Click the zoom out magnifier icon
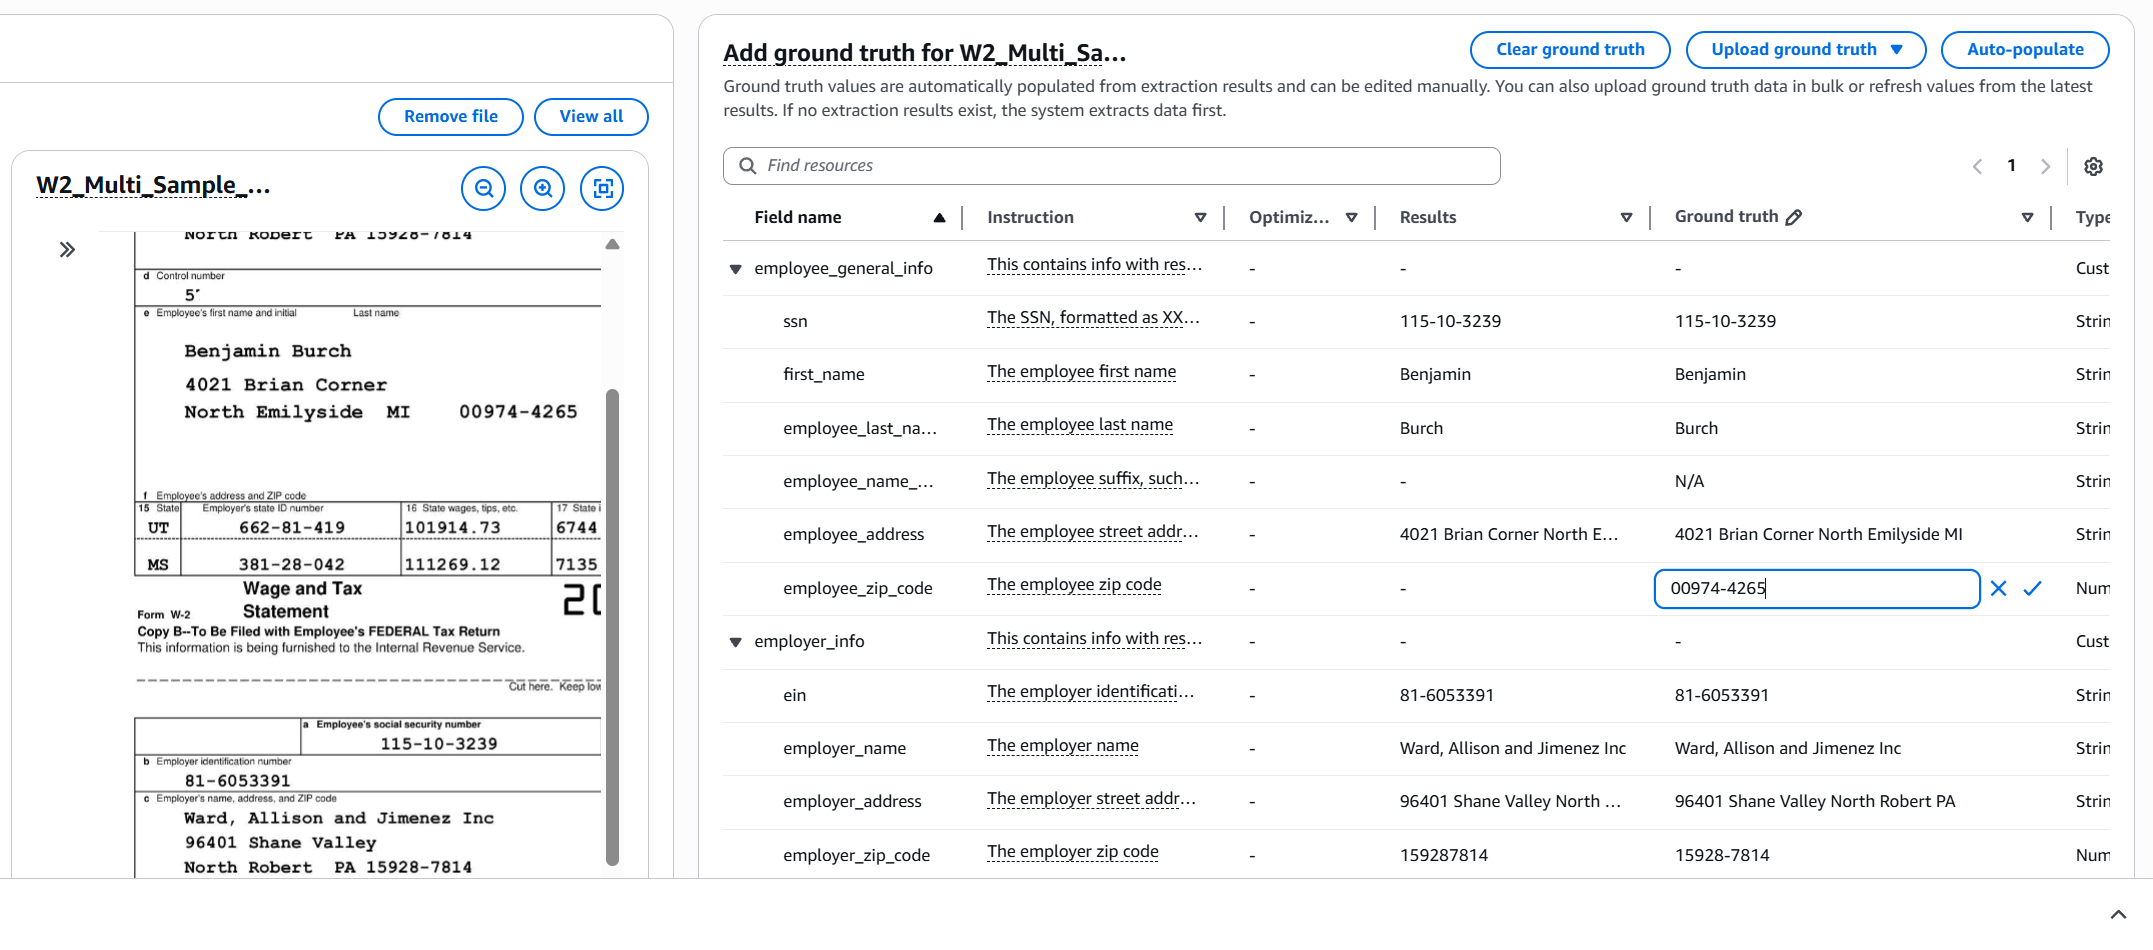 pyautogui.click(x=484, y=188)
